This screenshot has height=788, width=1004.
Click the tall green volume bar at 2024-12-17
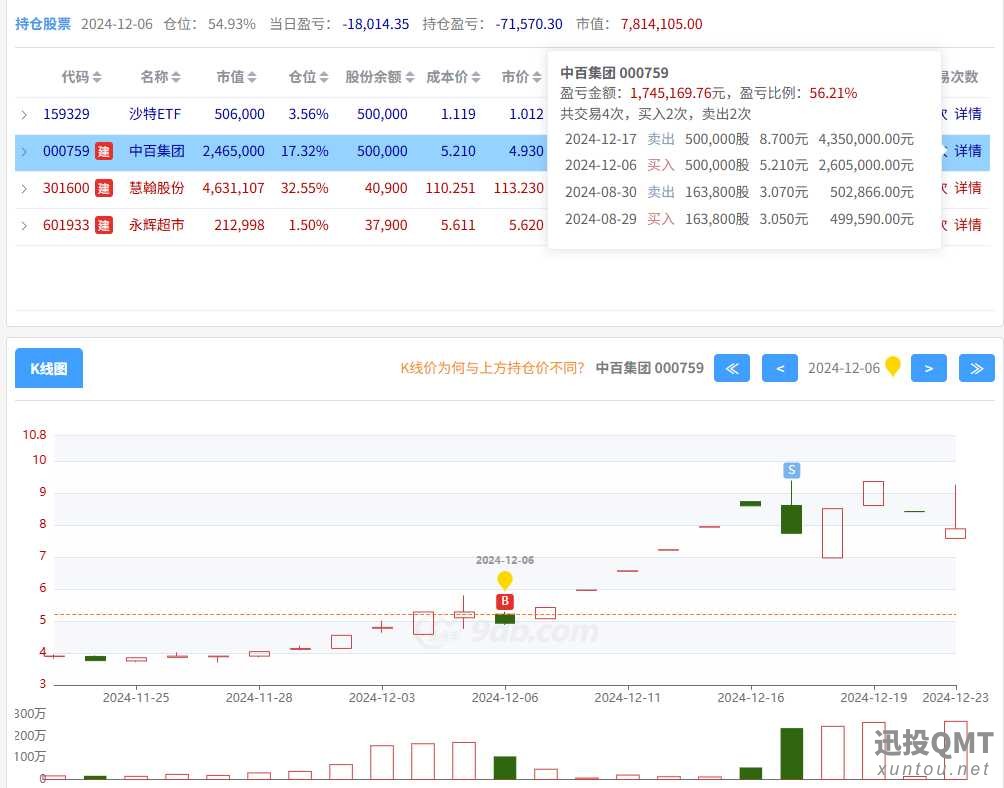pyautogui.click(x=791, y=753)
